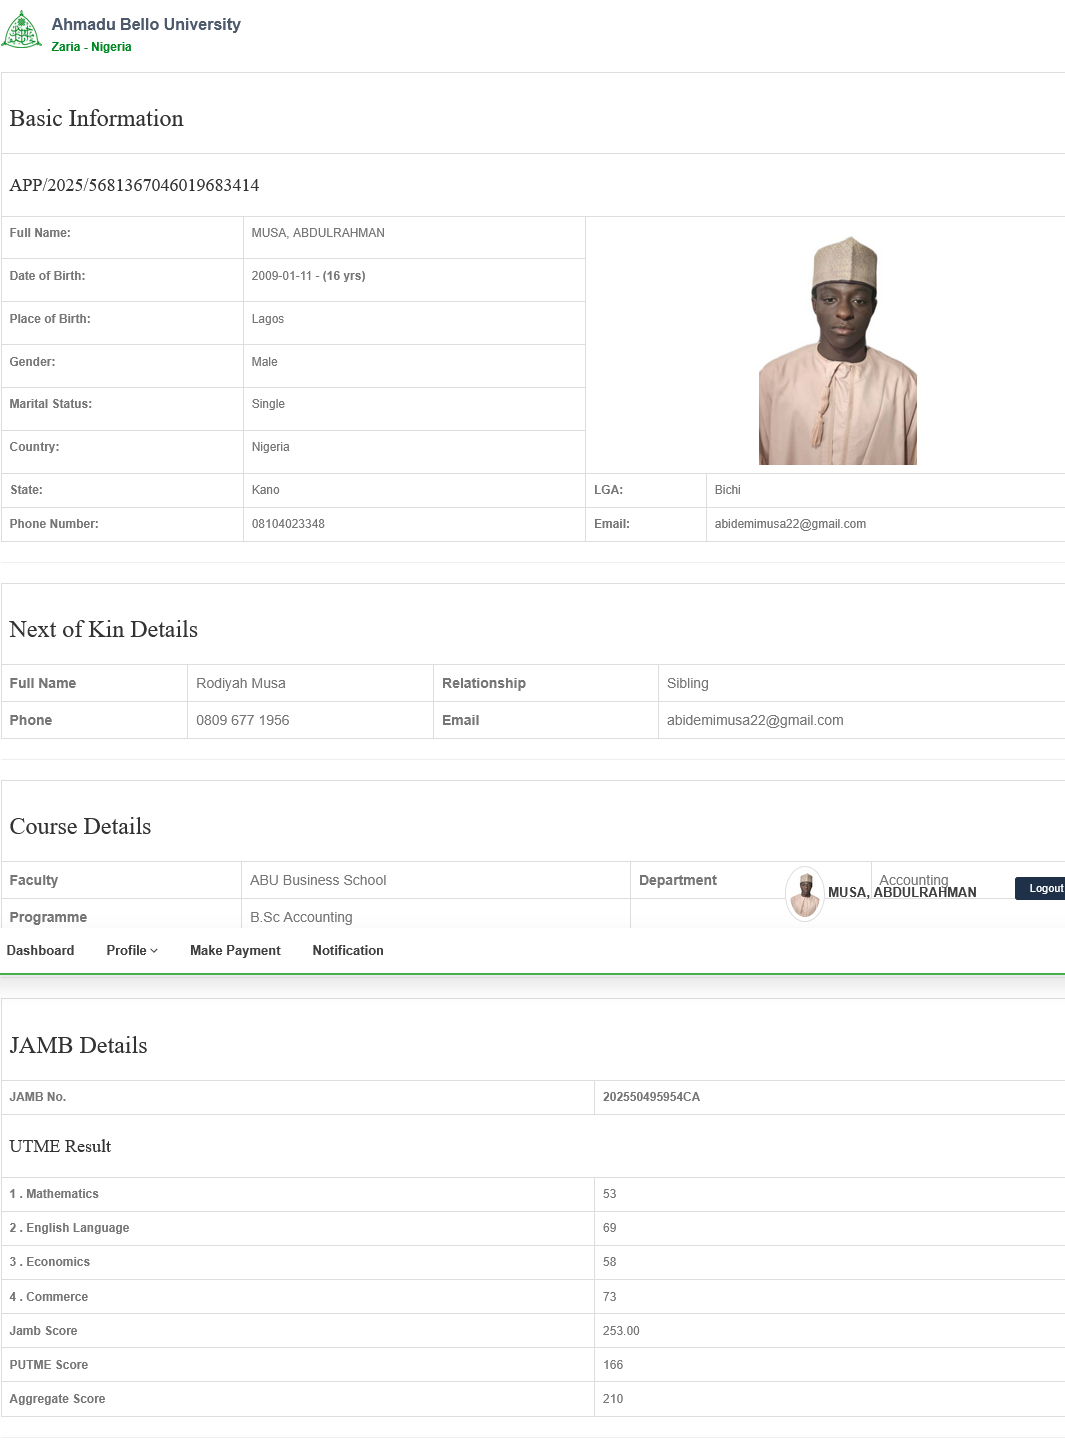Click the Ahmadu Bello University title text
Screen dimensions: 1065x1450
(x=146, y=24)
